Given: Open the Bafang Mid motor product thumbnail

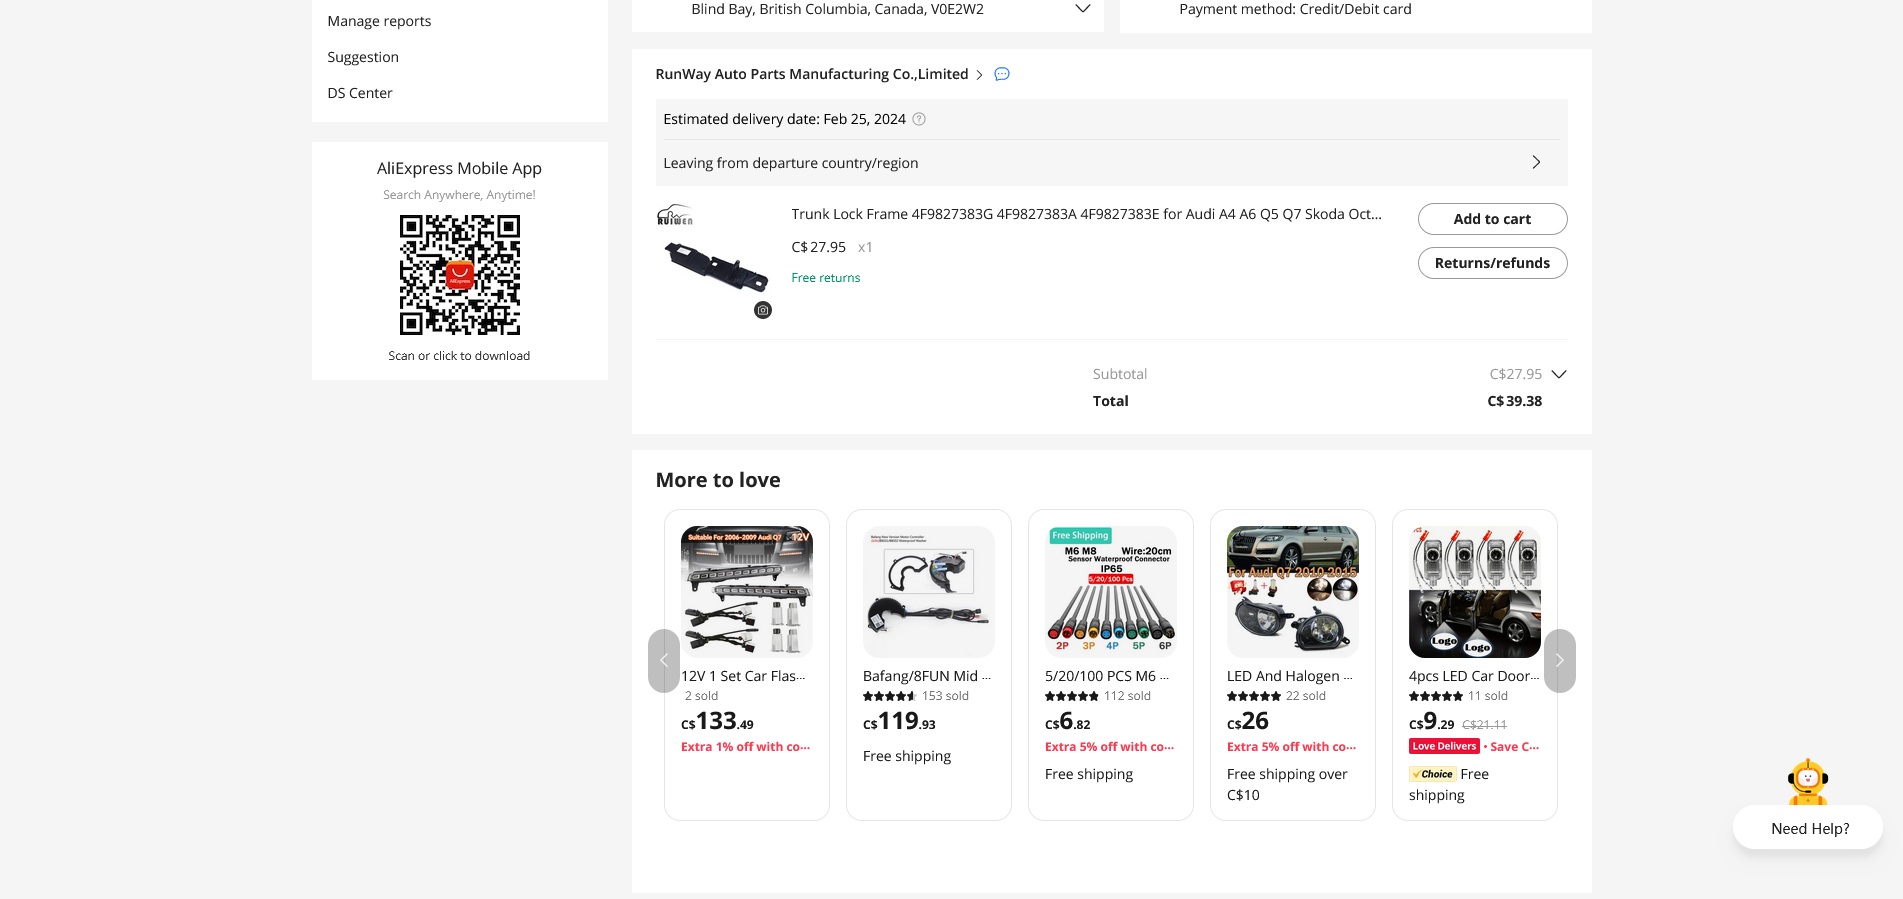Looking at the screenshot, I should [x=928, y=591].
